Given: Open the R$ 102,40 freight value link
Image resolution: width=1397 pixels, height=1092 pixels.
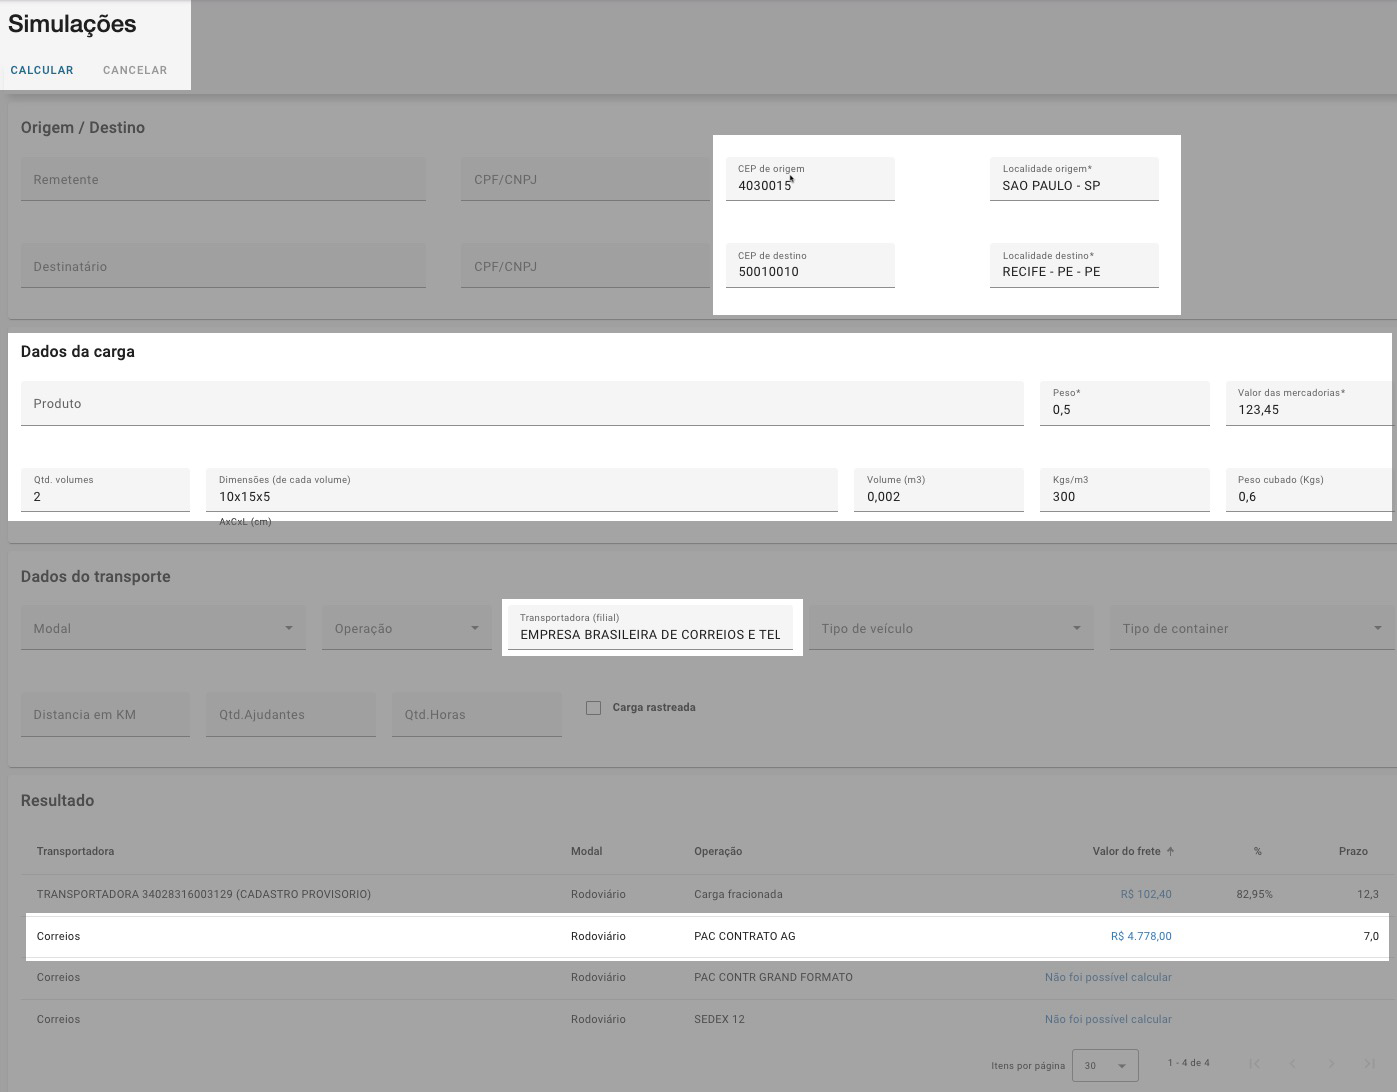Looking at the screenshot, I should (1146, 894).
